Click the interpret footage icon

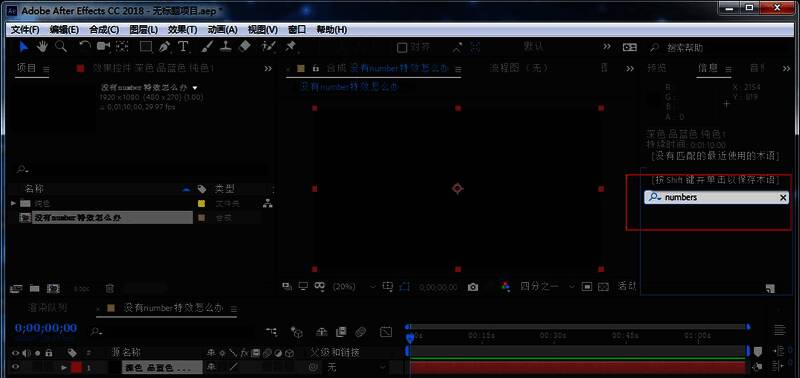click(x=16, y=289)
